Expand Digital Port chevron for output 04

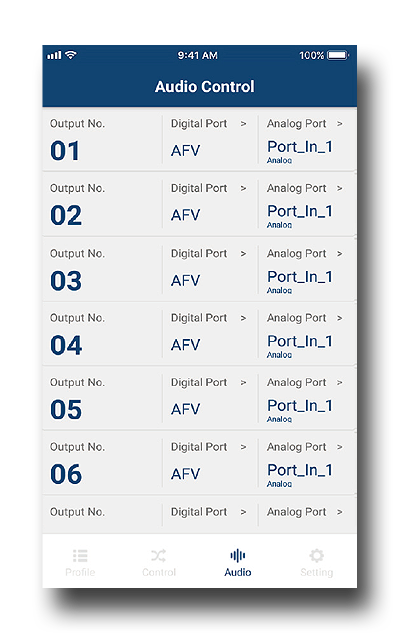[x=243, y=318]
